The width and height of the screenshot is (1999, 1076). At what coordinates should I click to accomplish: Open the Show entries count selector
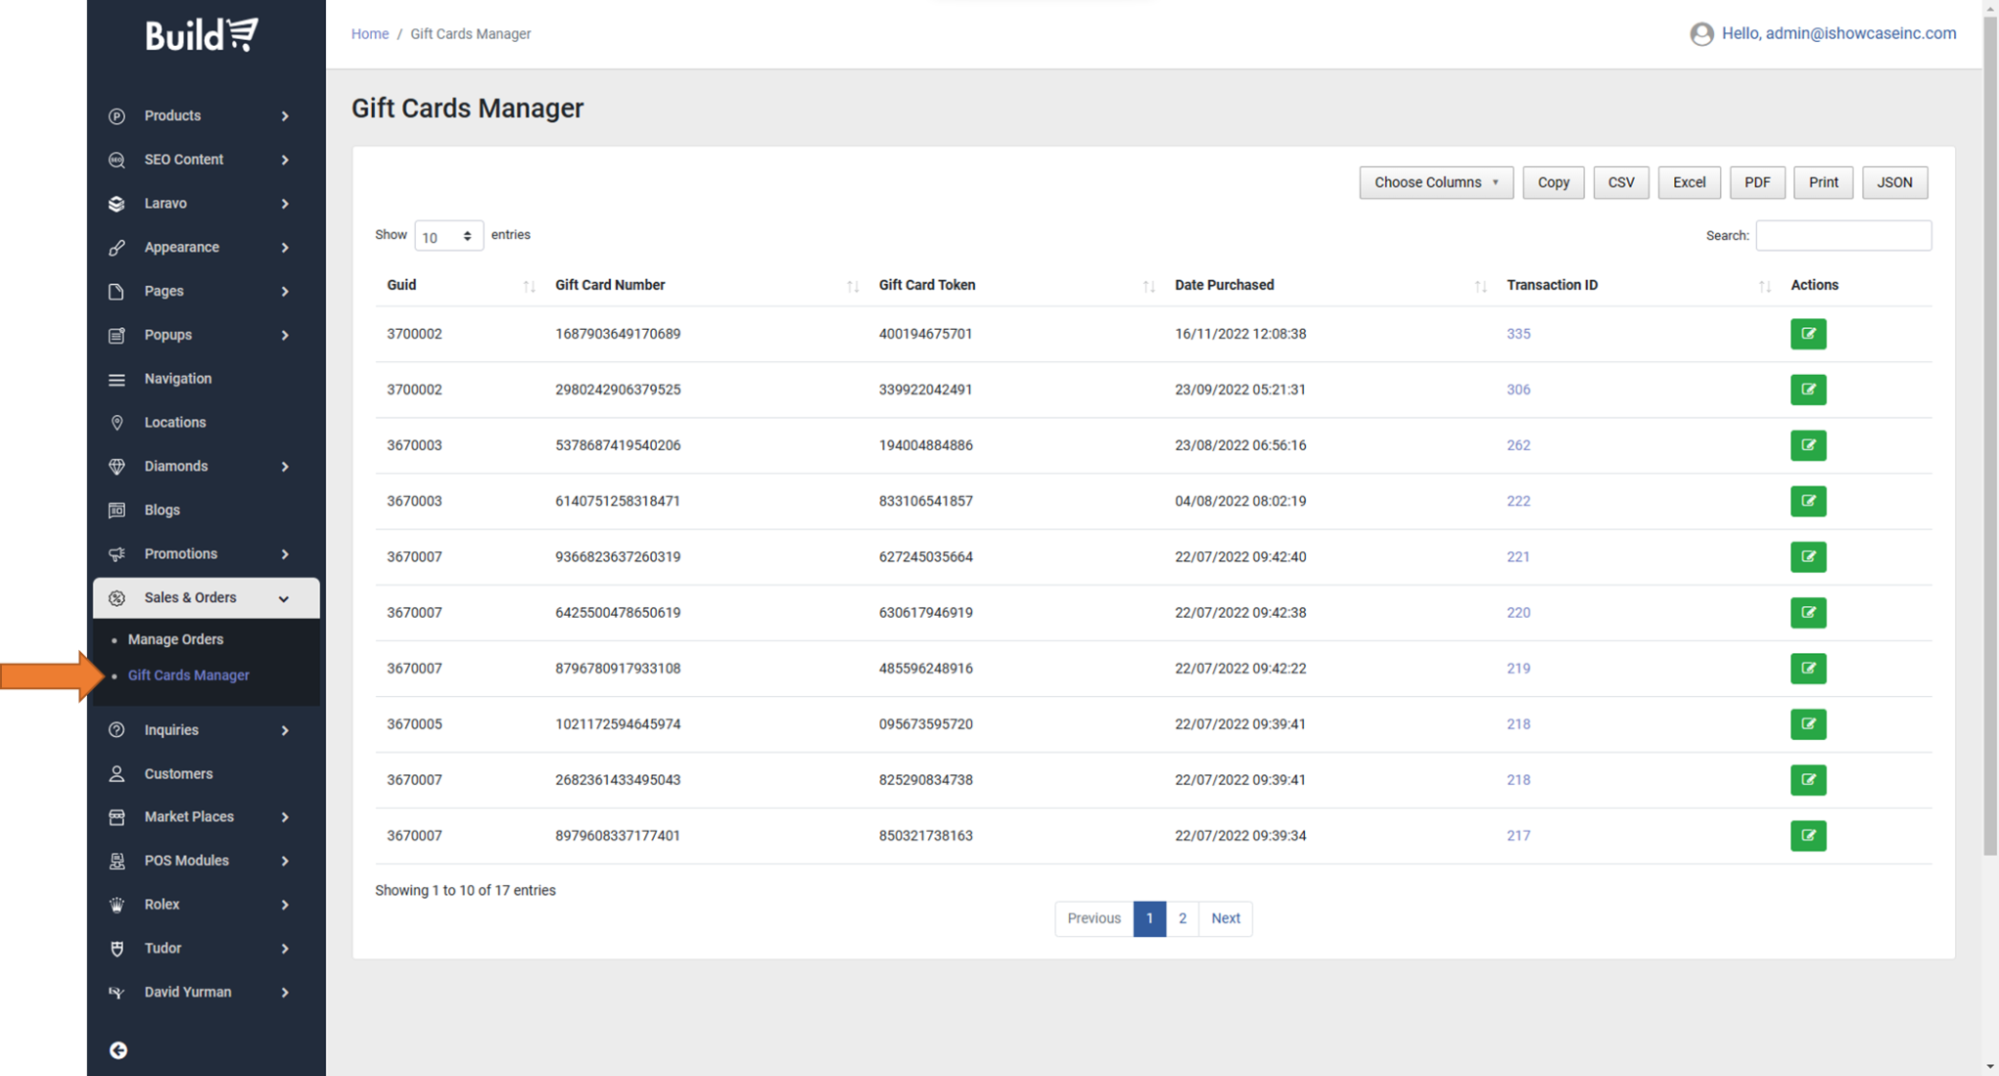tap(447, 236)
